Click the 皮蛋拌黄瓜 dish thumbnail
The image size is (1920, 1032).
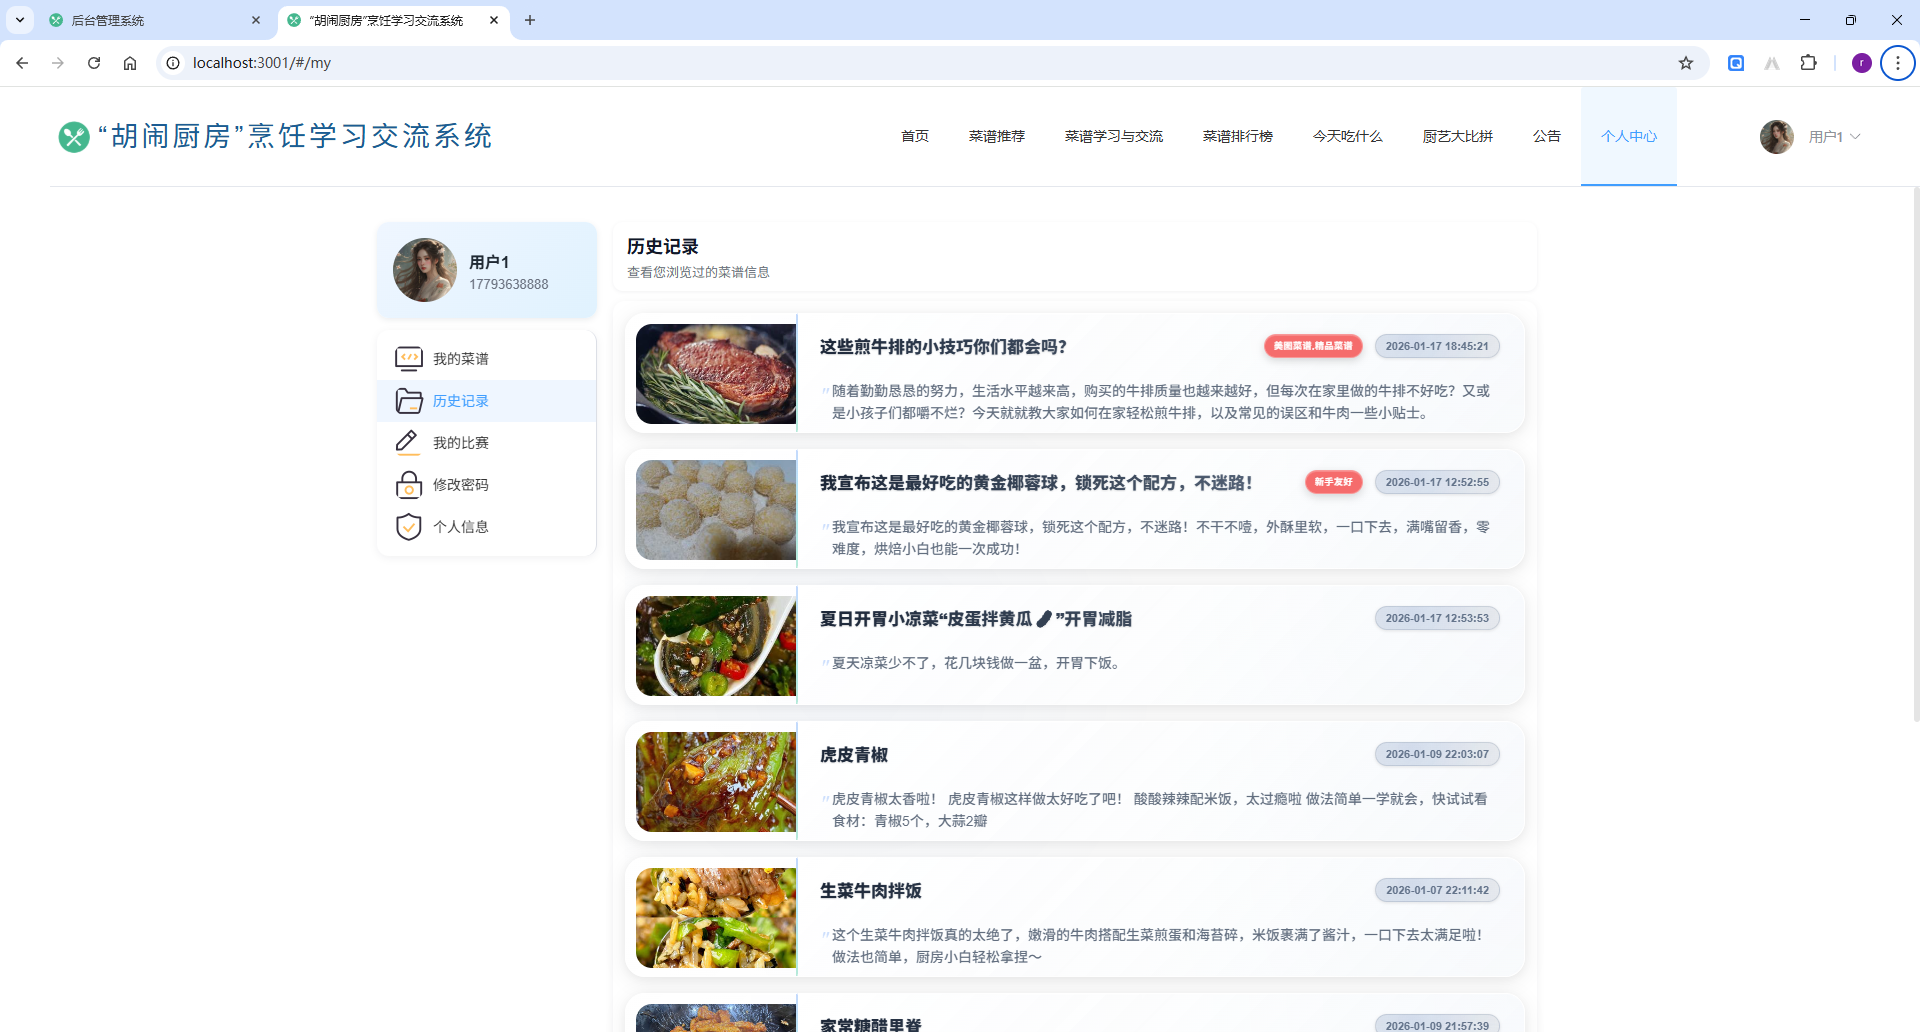click(x=716, y=646)
